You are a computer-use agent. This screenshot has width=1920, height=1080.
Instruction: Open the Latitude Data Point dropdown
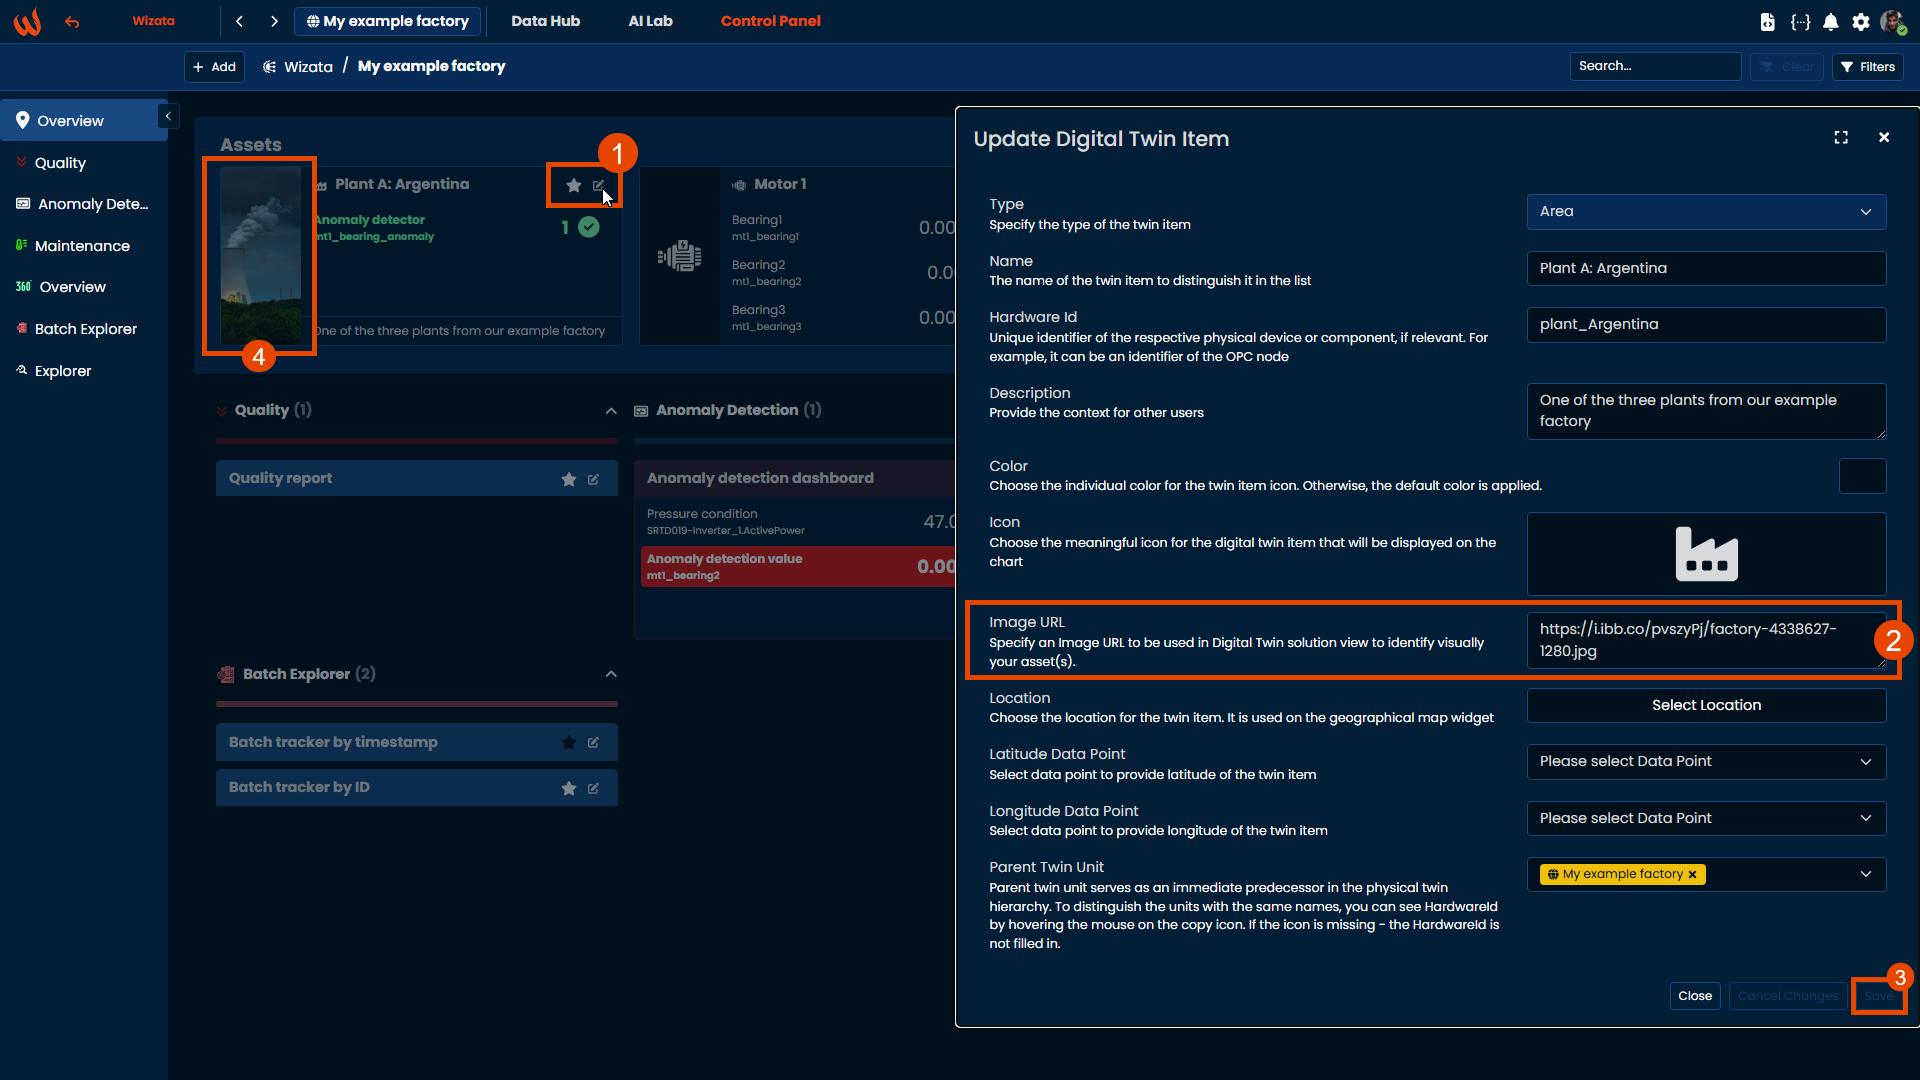click(x=1706, y=762)
